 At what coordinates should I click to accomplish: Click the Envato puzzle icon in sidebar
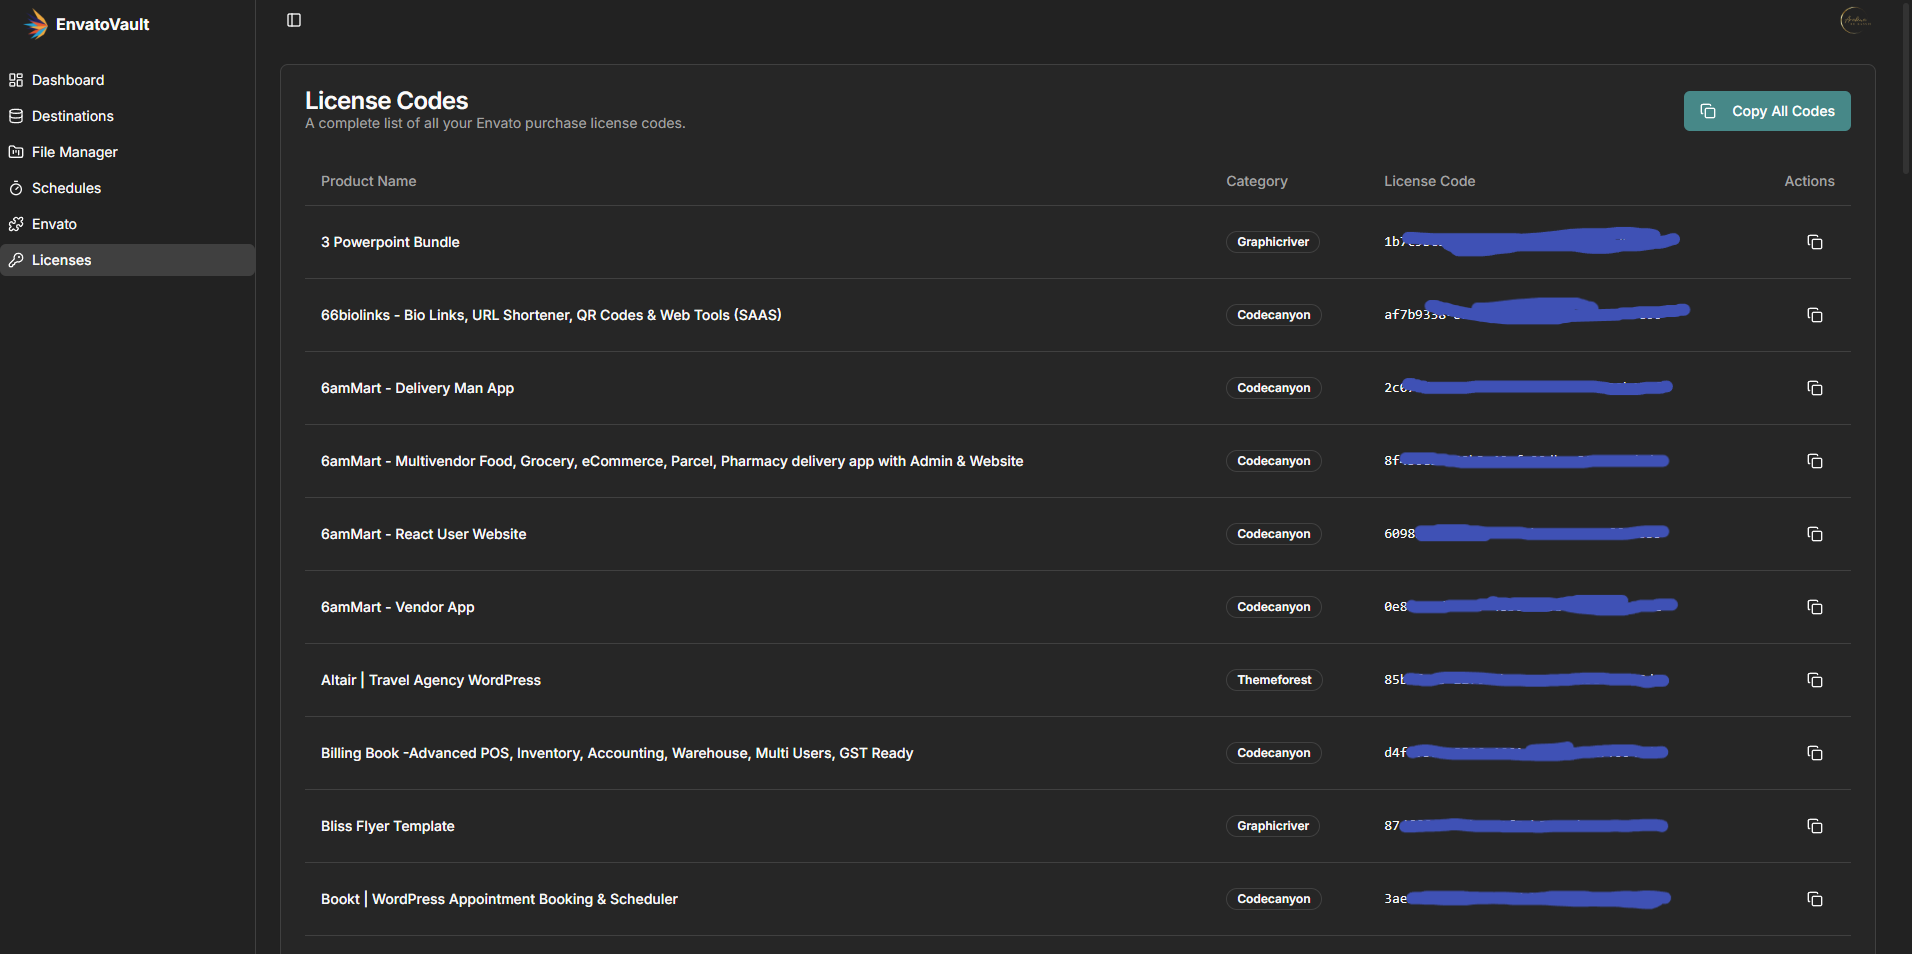point(16,224)
